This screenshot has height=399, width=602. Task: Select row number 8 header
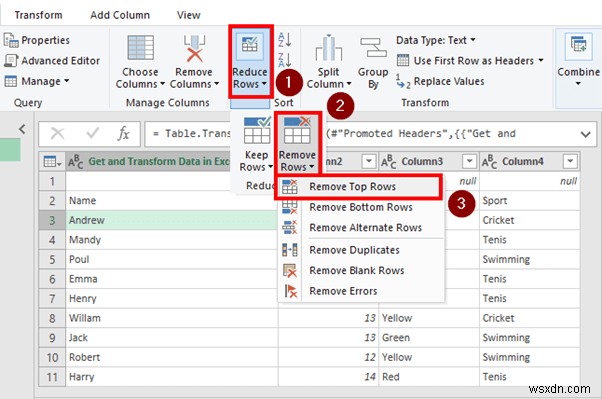[x=52, y=318]
